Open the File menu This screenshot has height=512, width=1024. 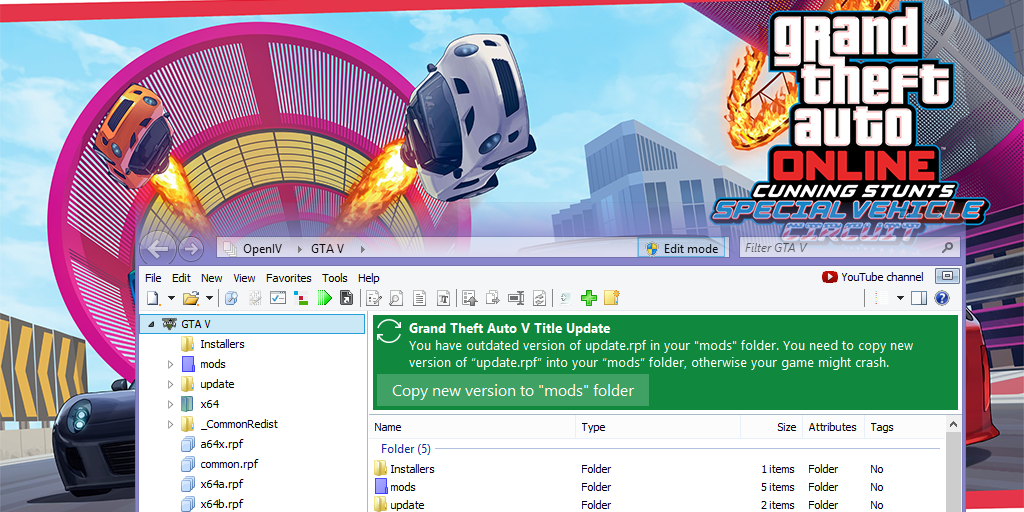point(153,278)
